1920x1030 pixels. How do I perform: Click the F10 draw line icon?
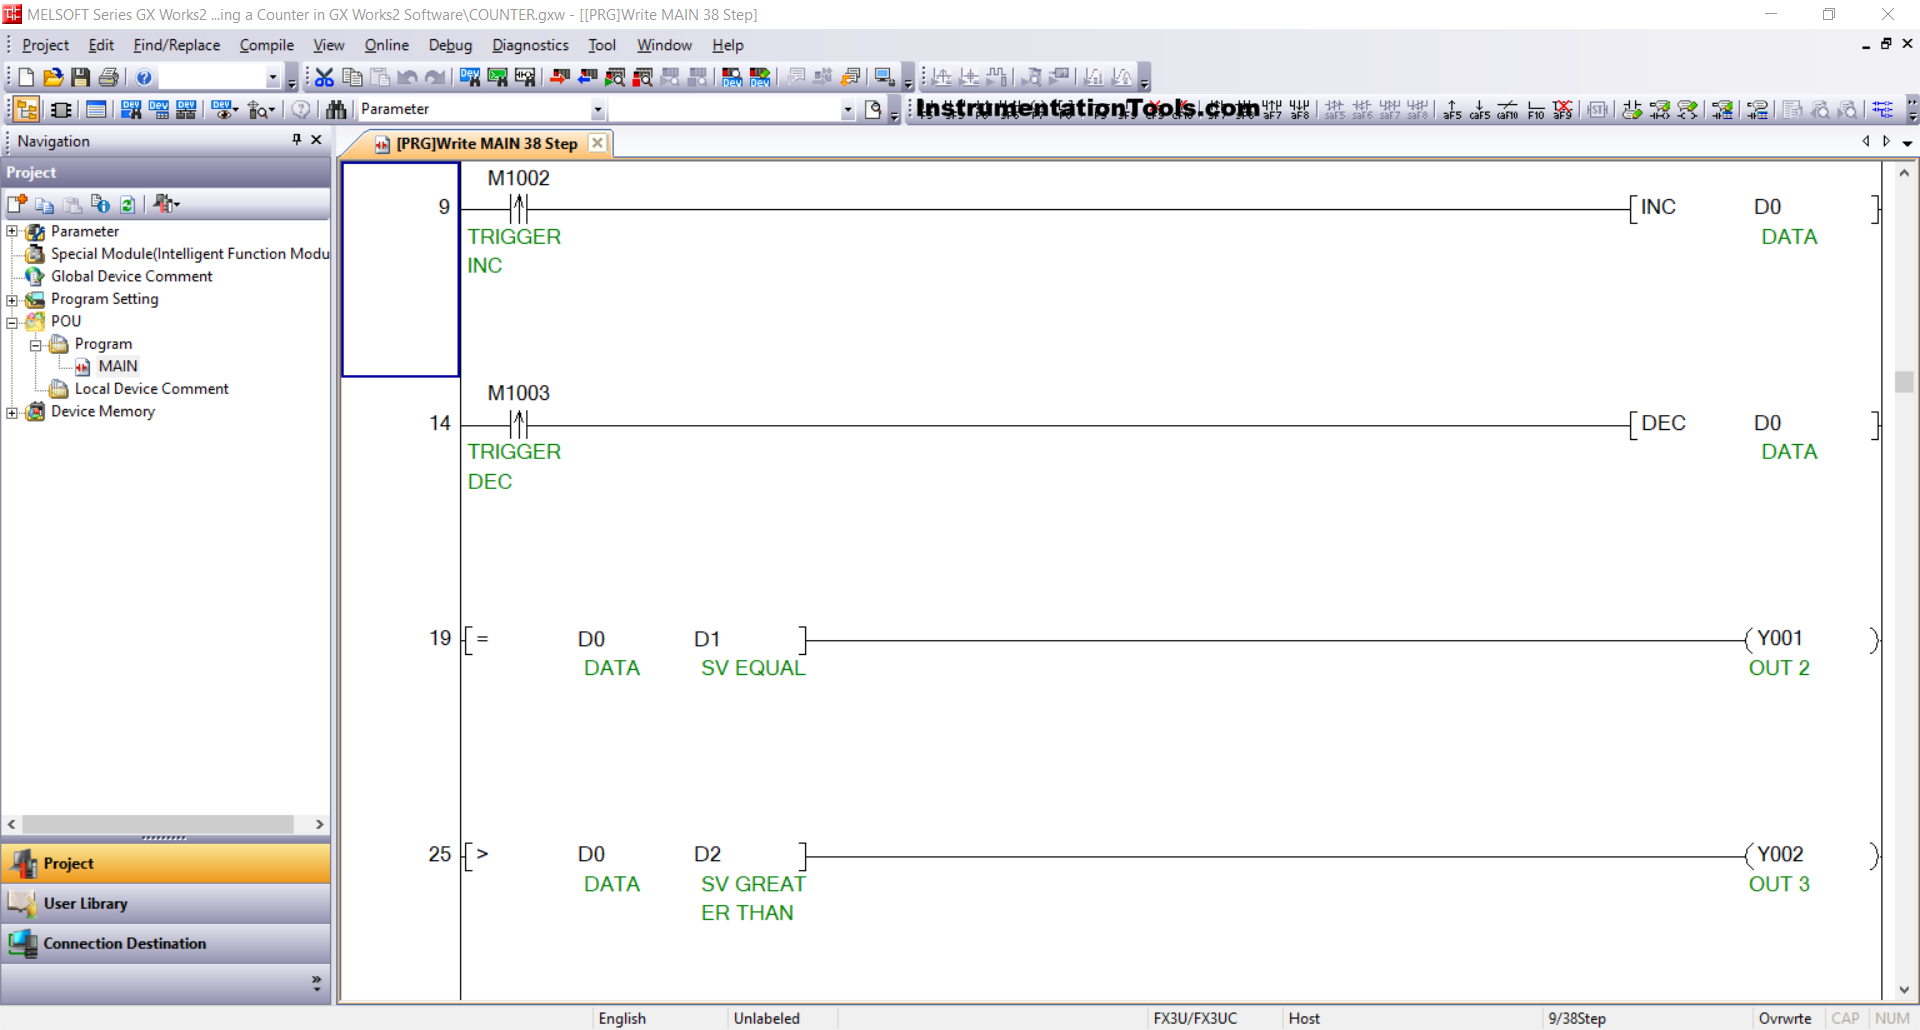tap(1536, 109)
